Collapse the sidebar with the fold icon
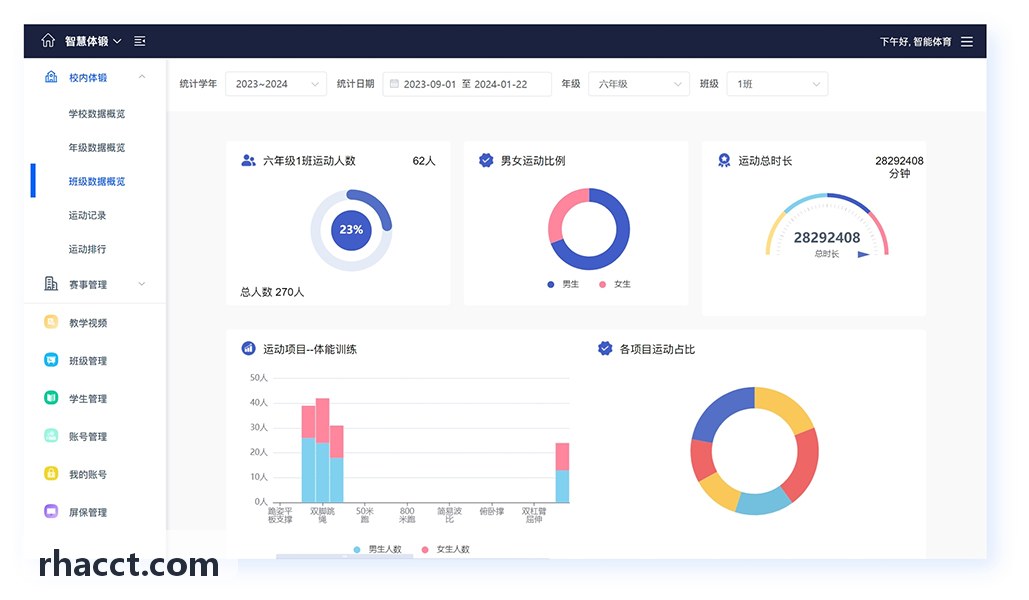 click(x=140, y=41)
